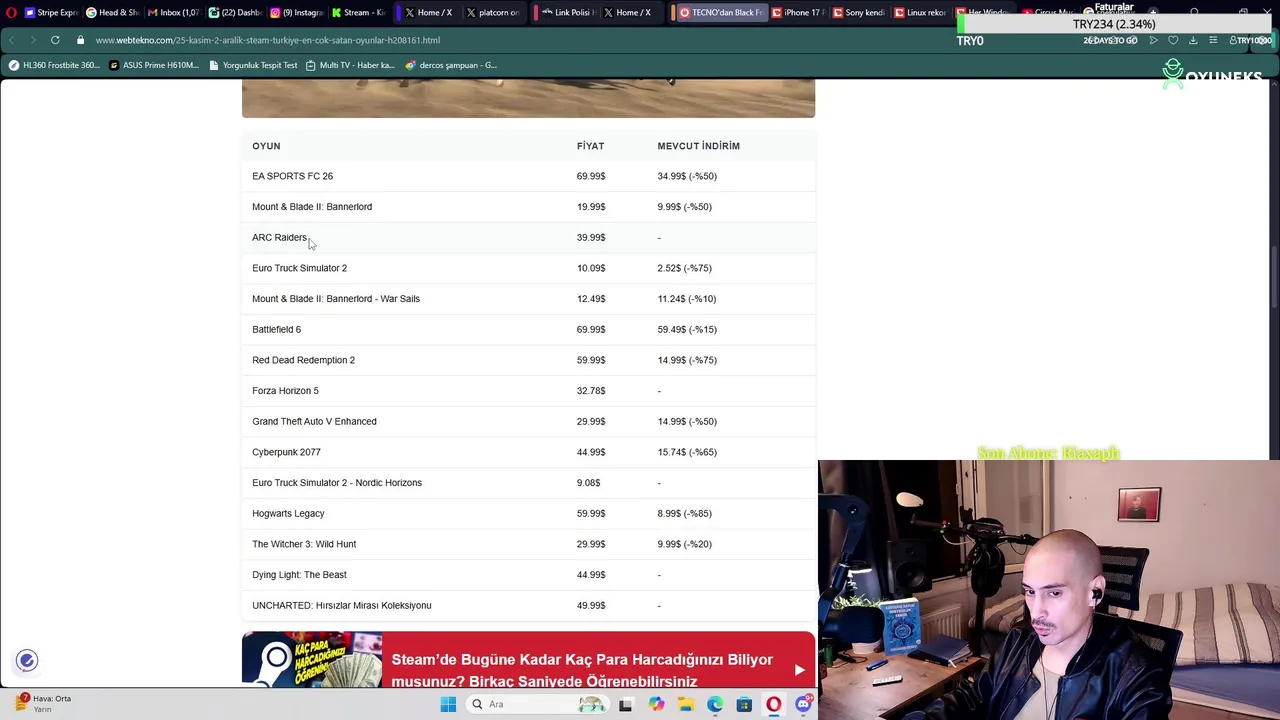Click the MEVCUT İNDİRİM column header
The width and height of the screenshot is (1280, 720).
click(698, 146)
